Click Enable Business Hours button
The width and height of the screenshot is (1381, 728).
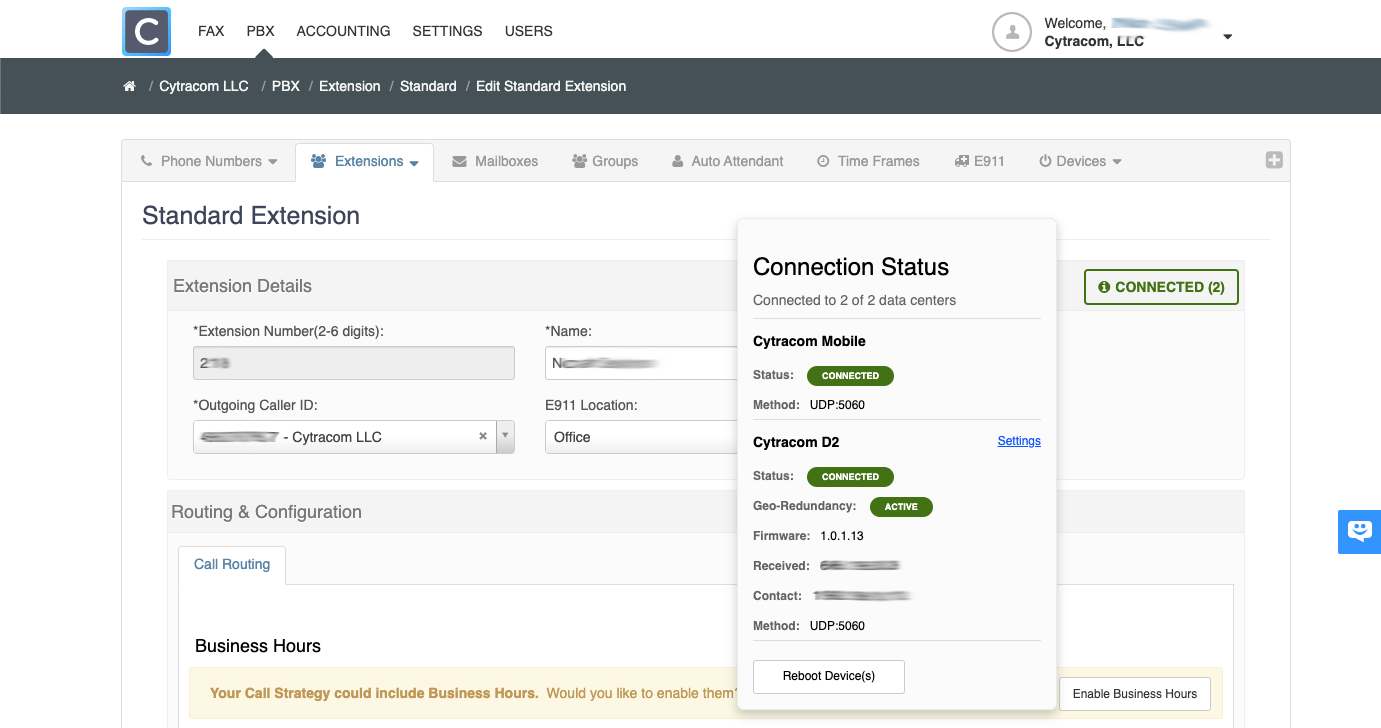click(1134, 694)
